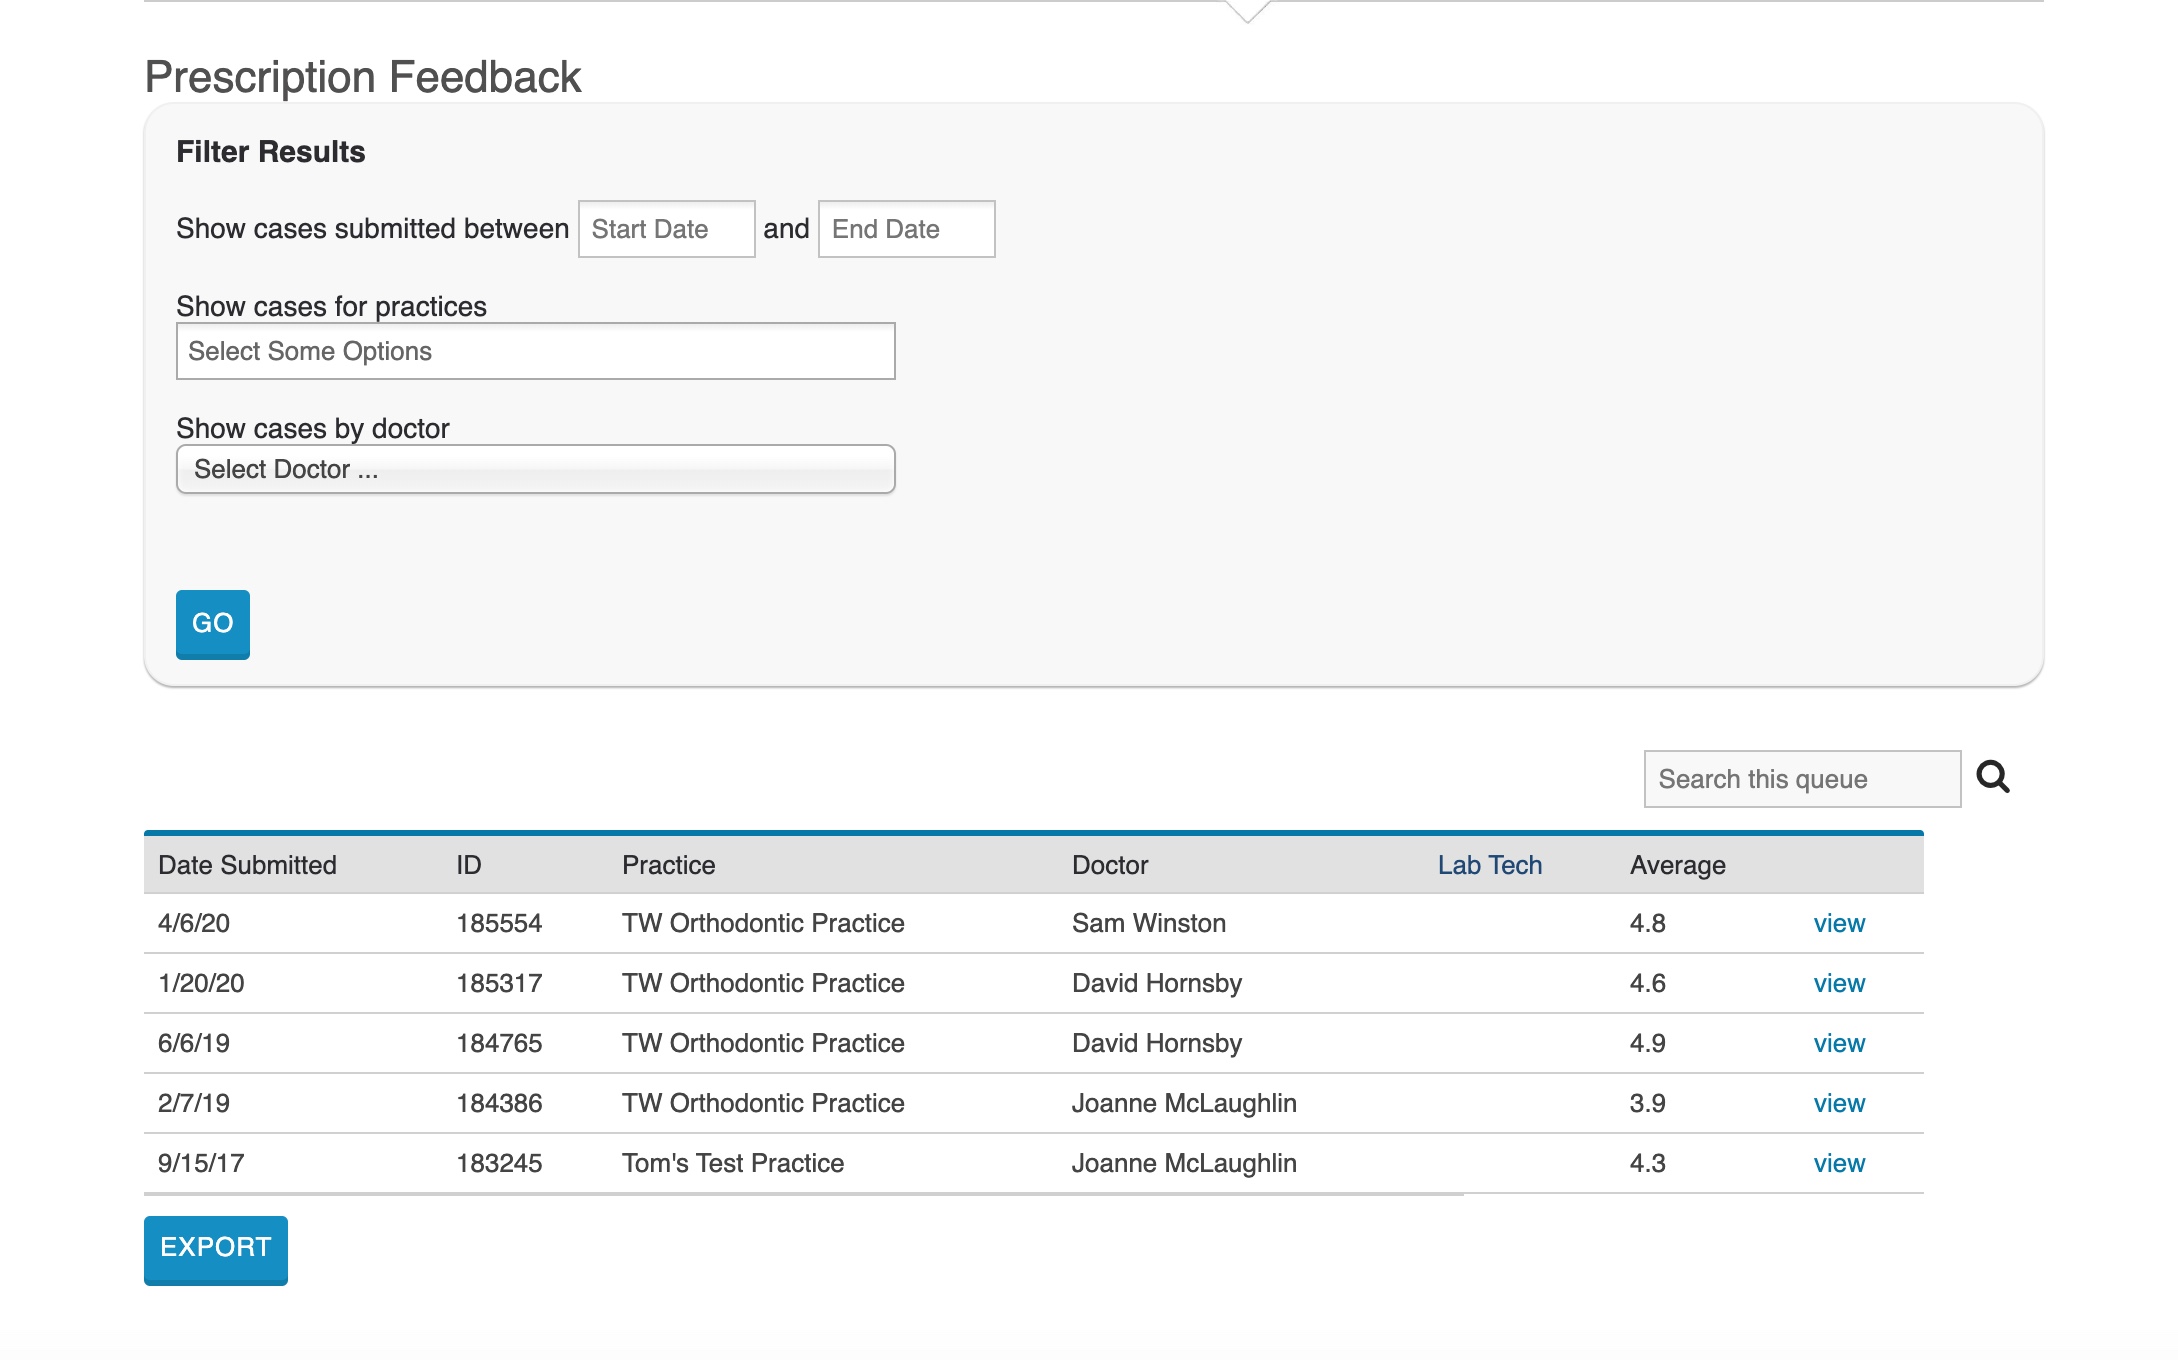
Task: View case 184386 feedback
Action: [1838, 1103]
